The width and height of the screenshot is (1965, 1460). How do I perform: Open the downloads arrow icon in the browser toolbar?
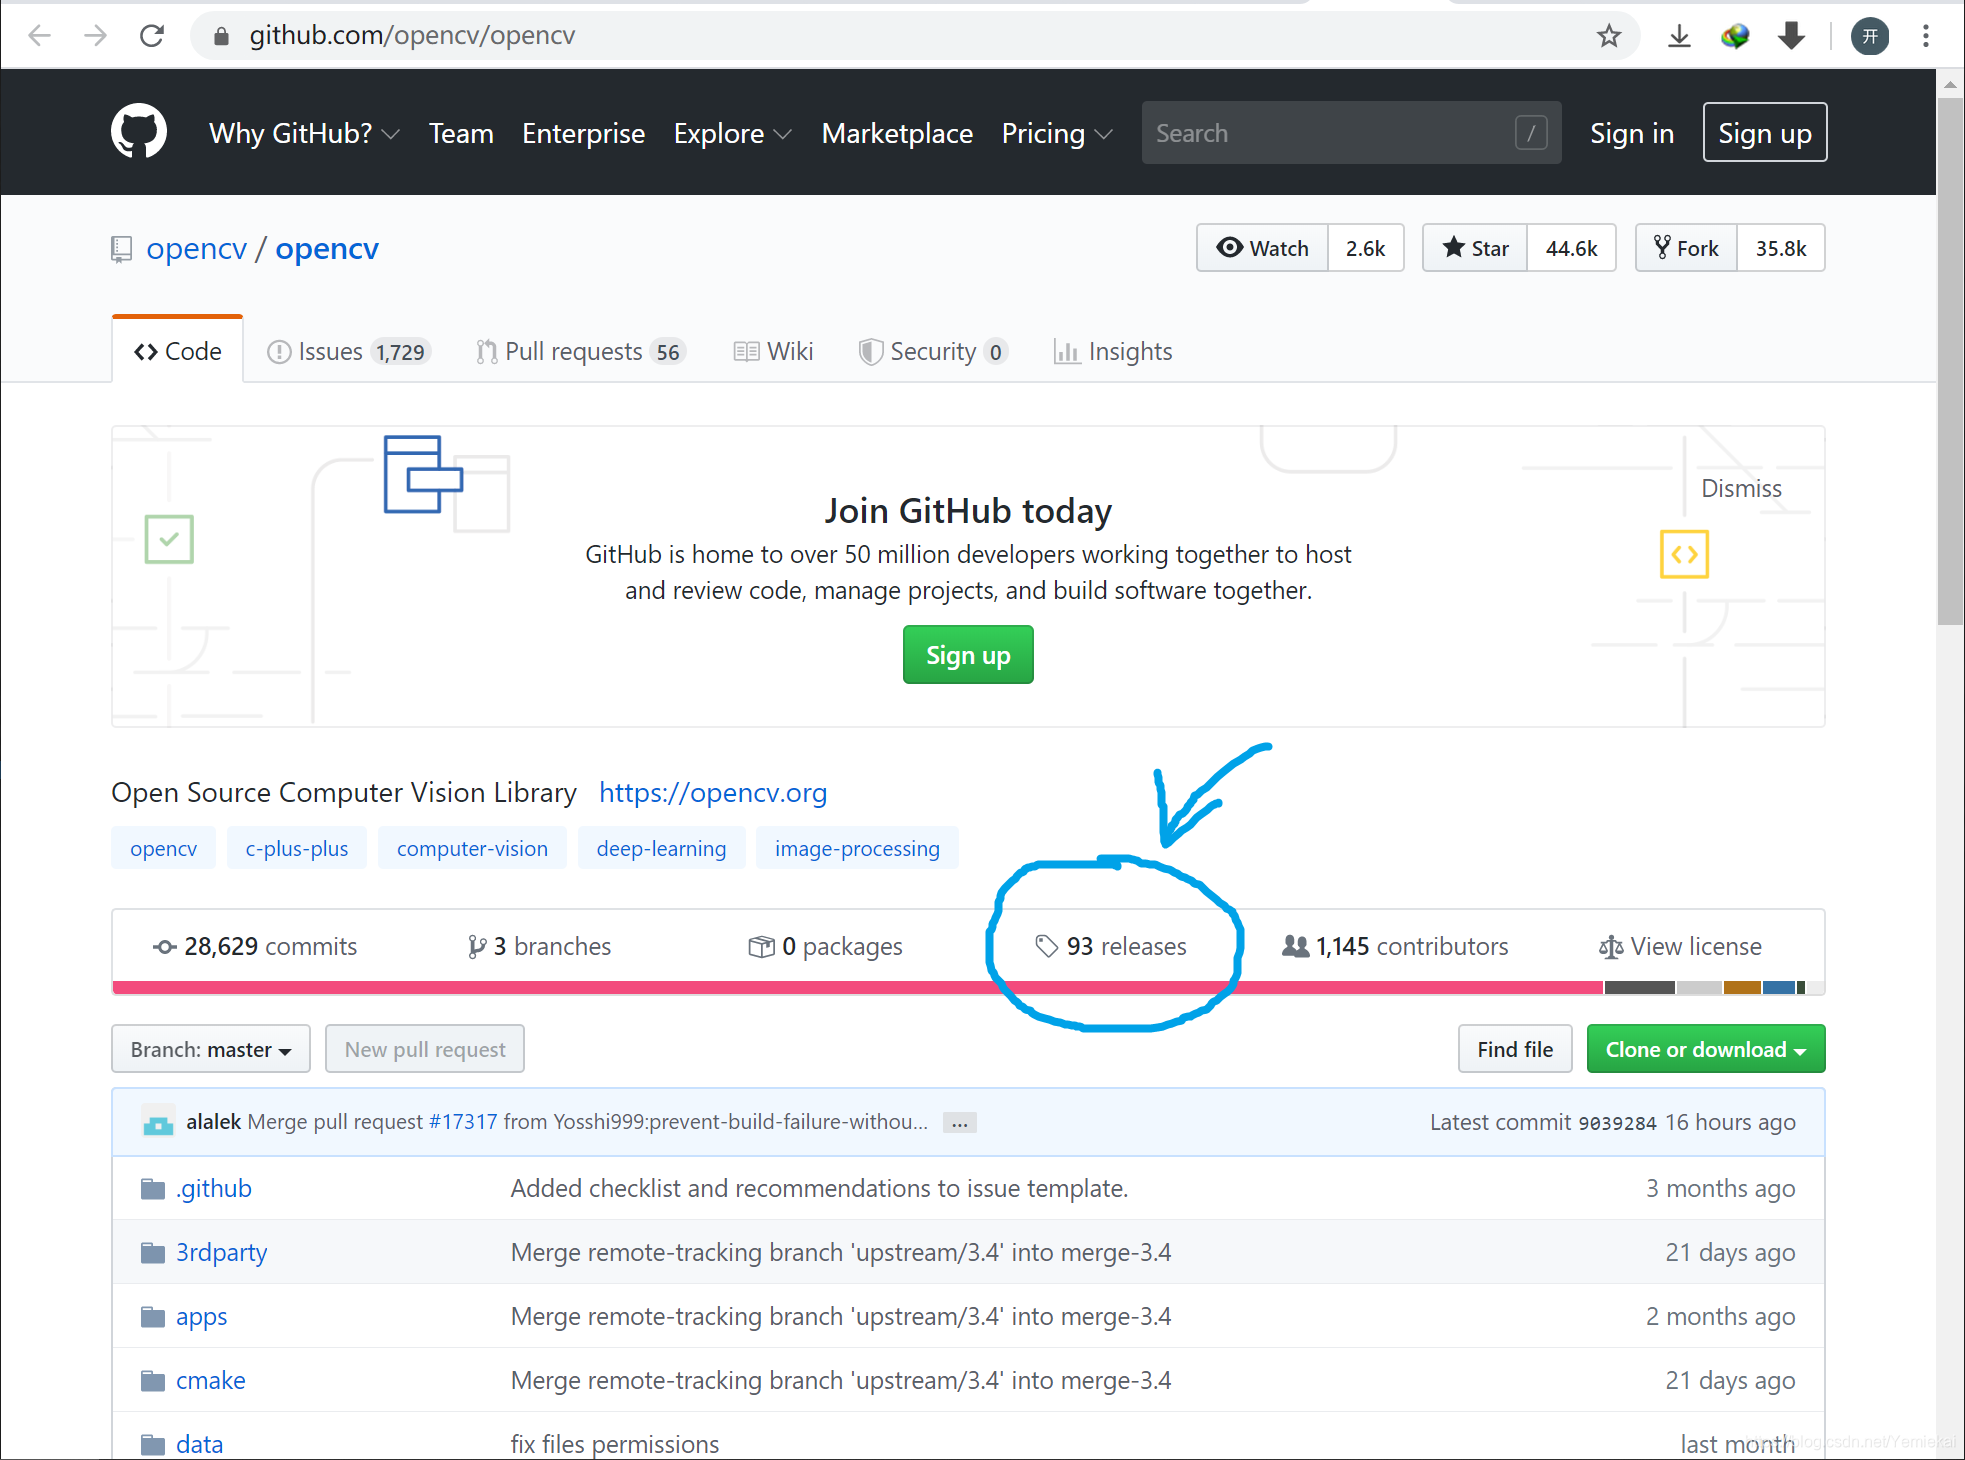click(1679, 36)
